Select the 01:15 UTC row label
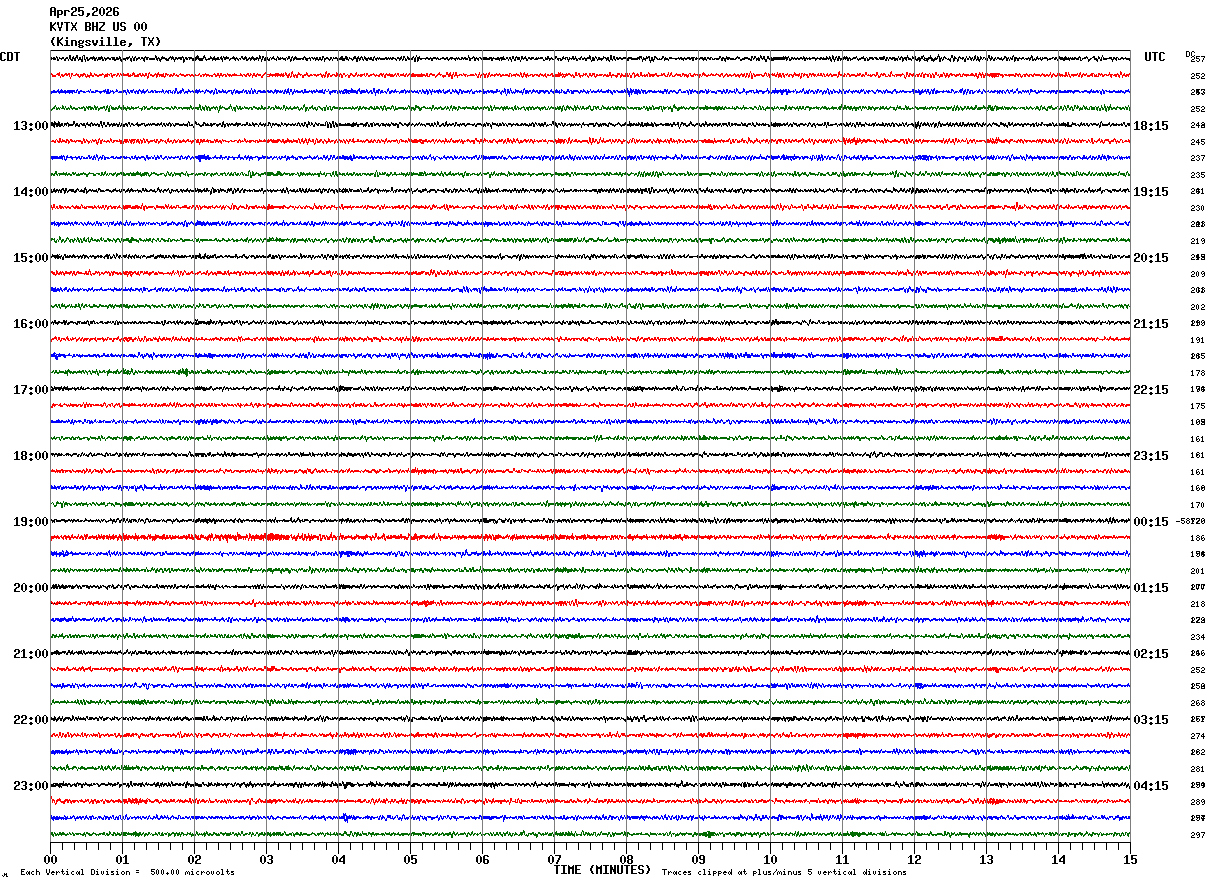This screenshot has width=1210, height=886. (1151, 588)
